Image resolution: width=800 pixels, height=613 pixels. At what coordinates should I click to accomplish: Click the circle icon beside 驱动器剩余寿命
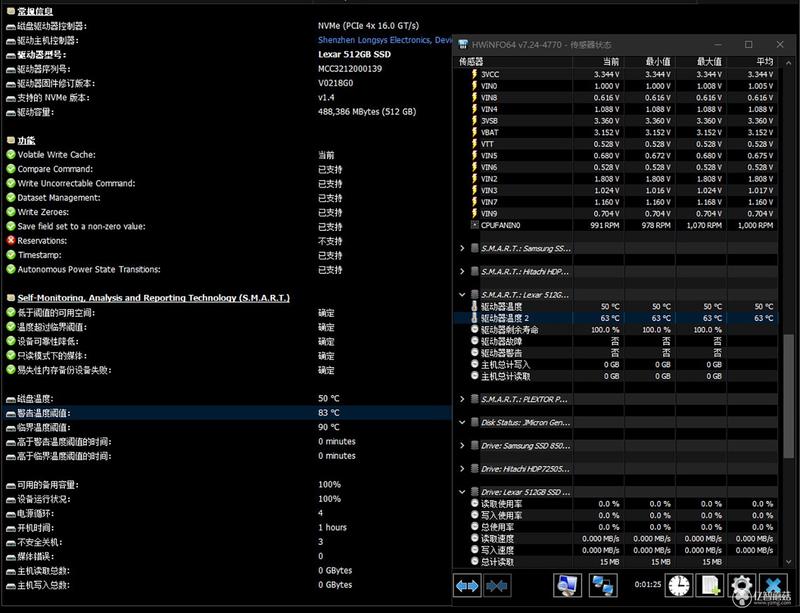point(474,330)
